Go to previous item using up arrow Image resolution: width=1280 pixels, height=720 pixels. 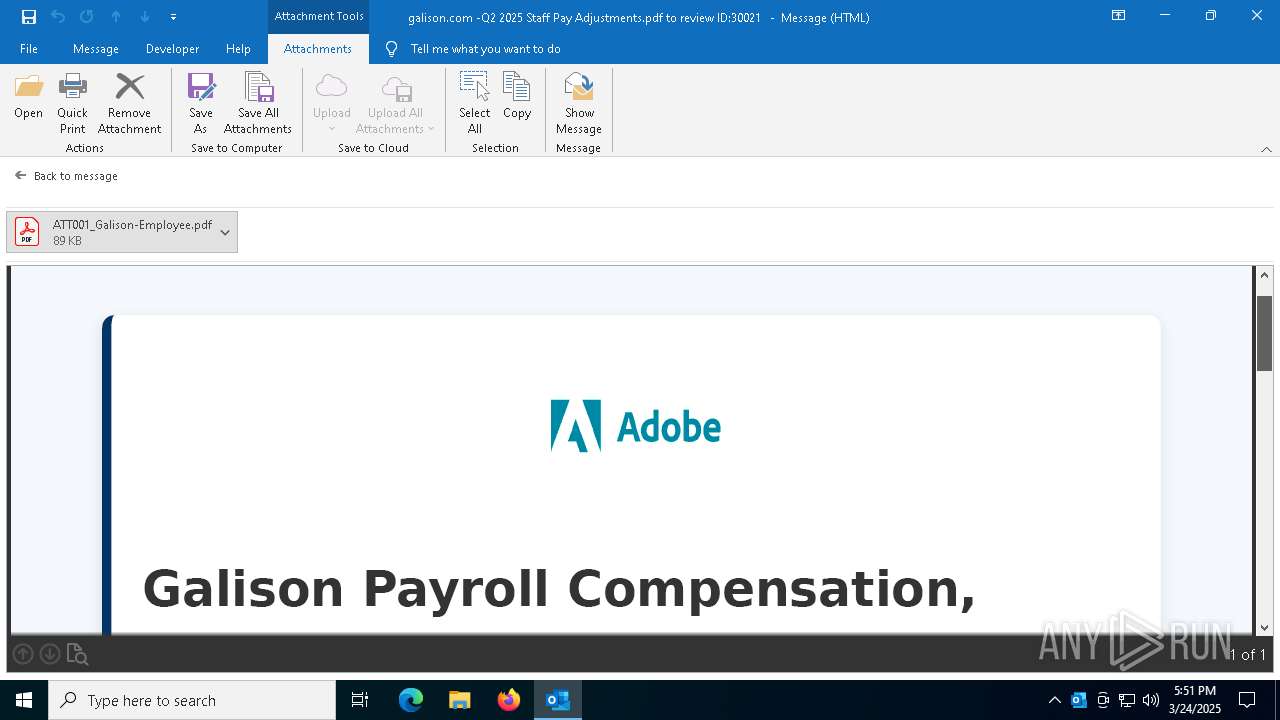[x=116, y=17]
